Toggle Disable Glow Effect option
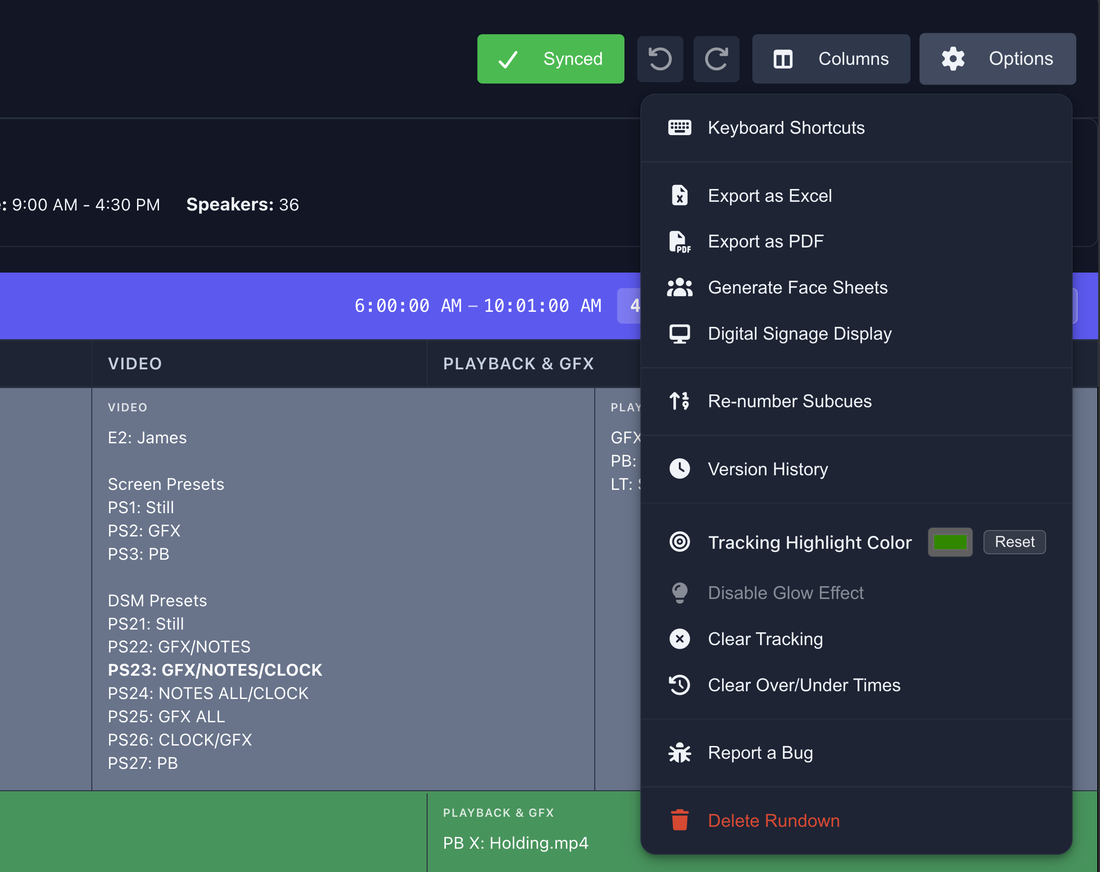1100x872 pixels. (x=856, y=593)
